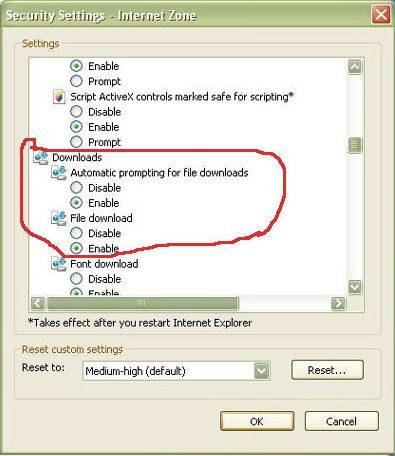Viewport: 395px width, 456px height.
Task: Click the File download setting icon
Action: 59,218
